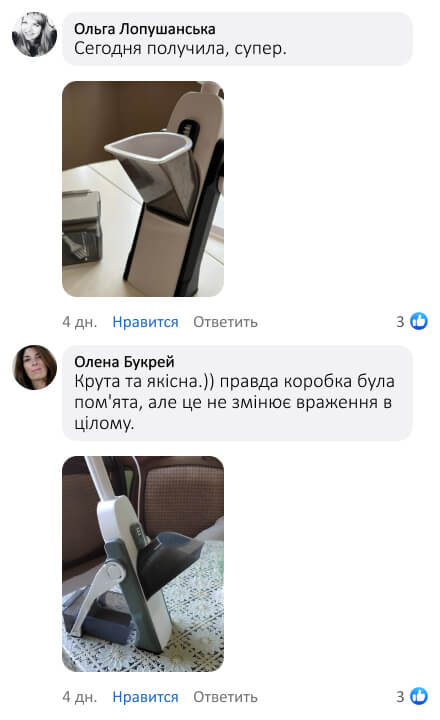Click the comment text 'Крута та якісна'
The width and height of the screenshot is (440, 720).
[142, 382]
